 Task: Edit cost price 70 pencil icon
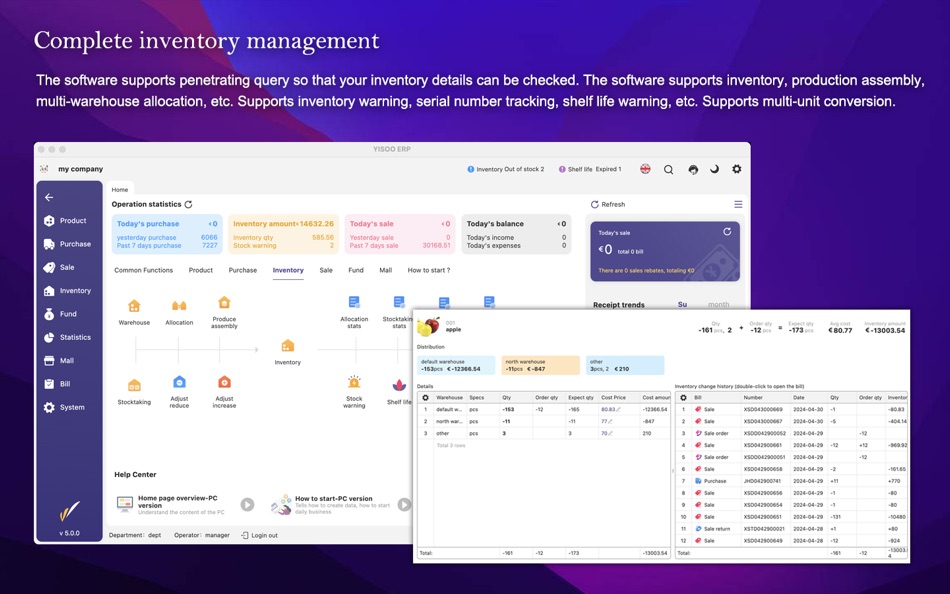tap(610, 433)
